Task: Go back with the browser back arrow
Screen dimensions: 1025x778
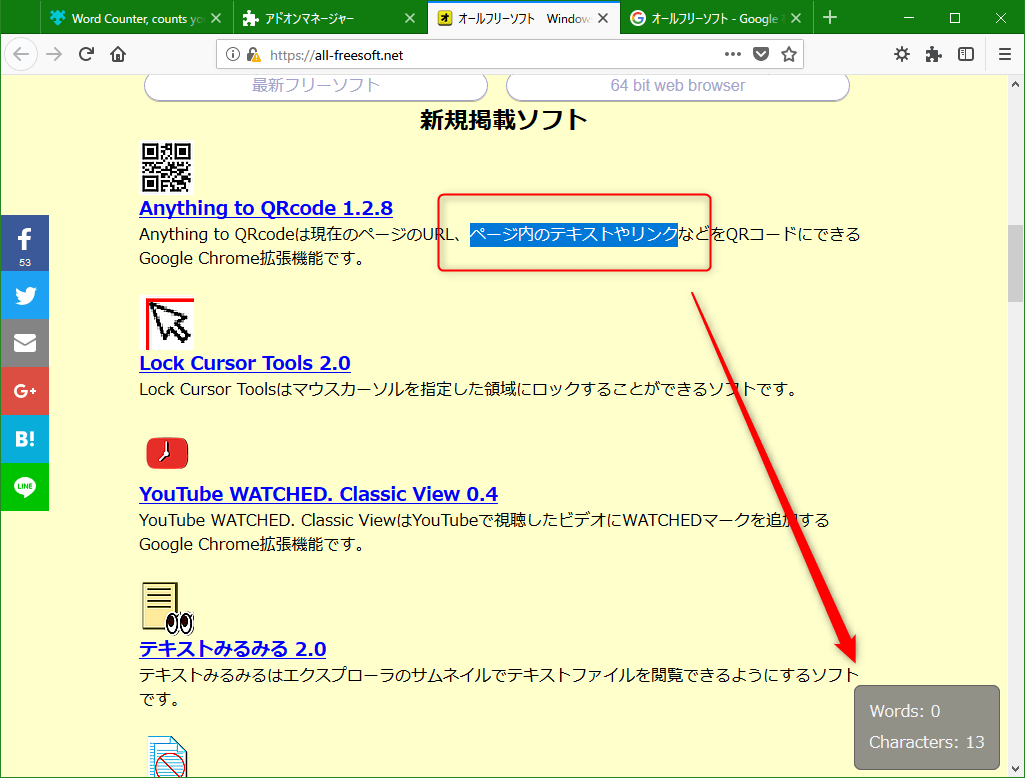Action: tap(22, 54)
